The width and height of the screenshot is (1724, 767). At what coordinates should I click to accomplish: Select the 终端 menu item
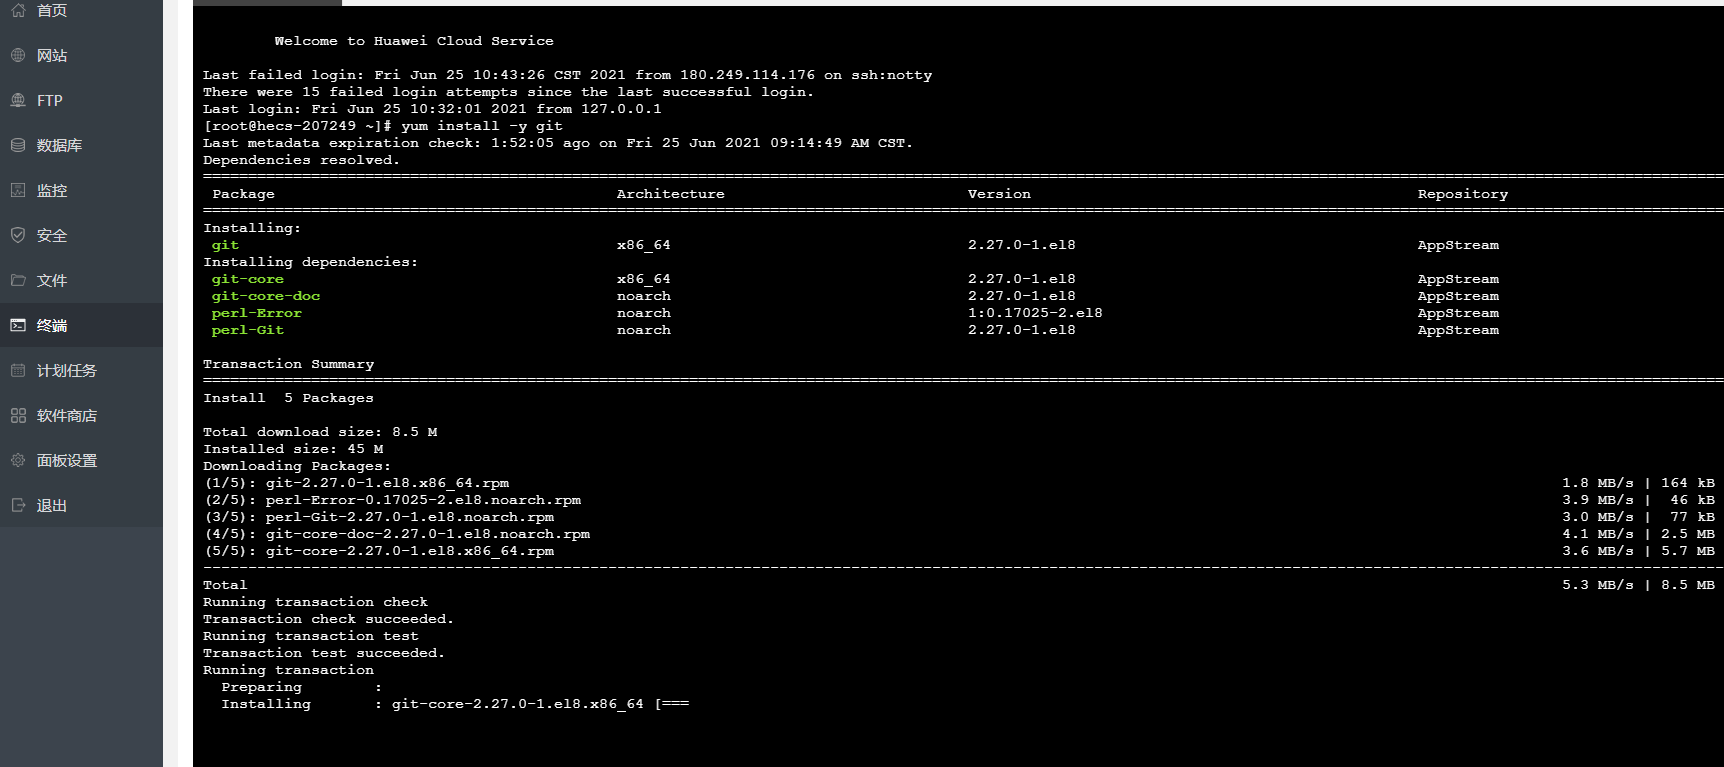click(x=81, y=325)
